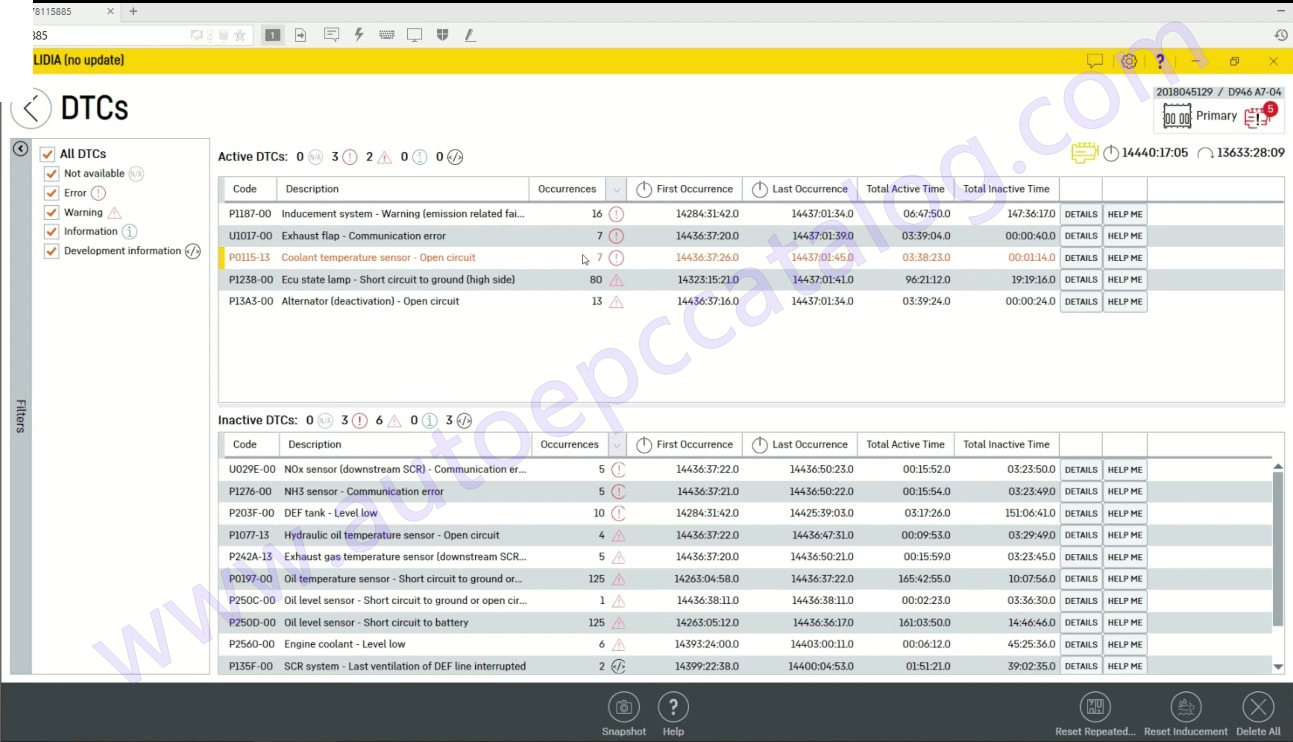The image size is (1293, 742).
Task: Open Help with the question mark circle
Action: [673, 708]
